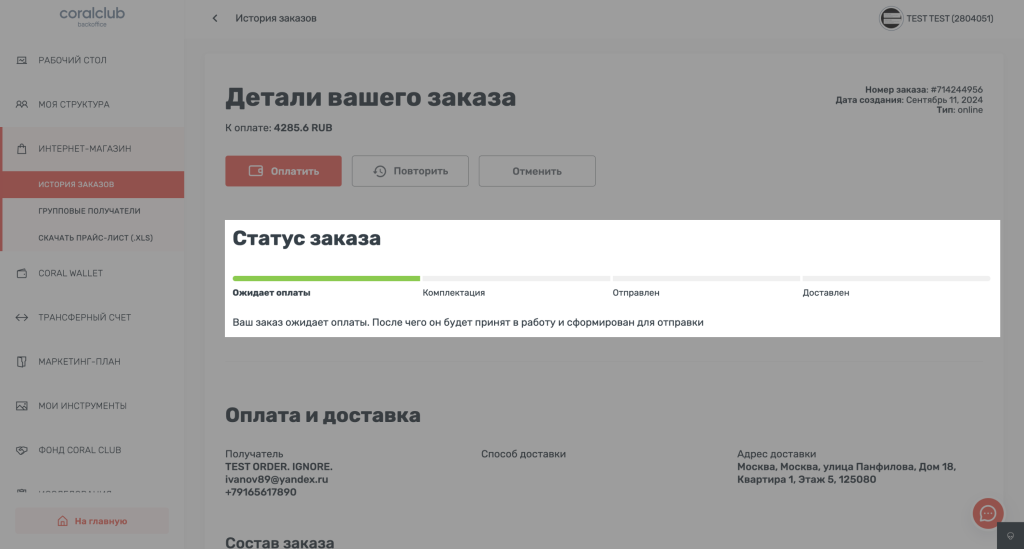
Task: Click the Моя структура people icon
Action: (x=21, y=105)
